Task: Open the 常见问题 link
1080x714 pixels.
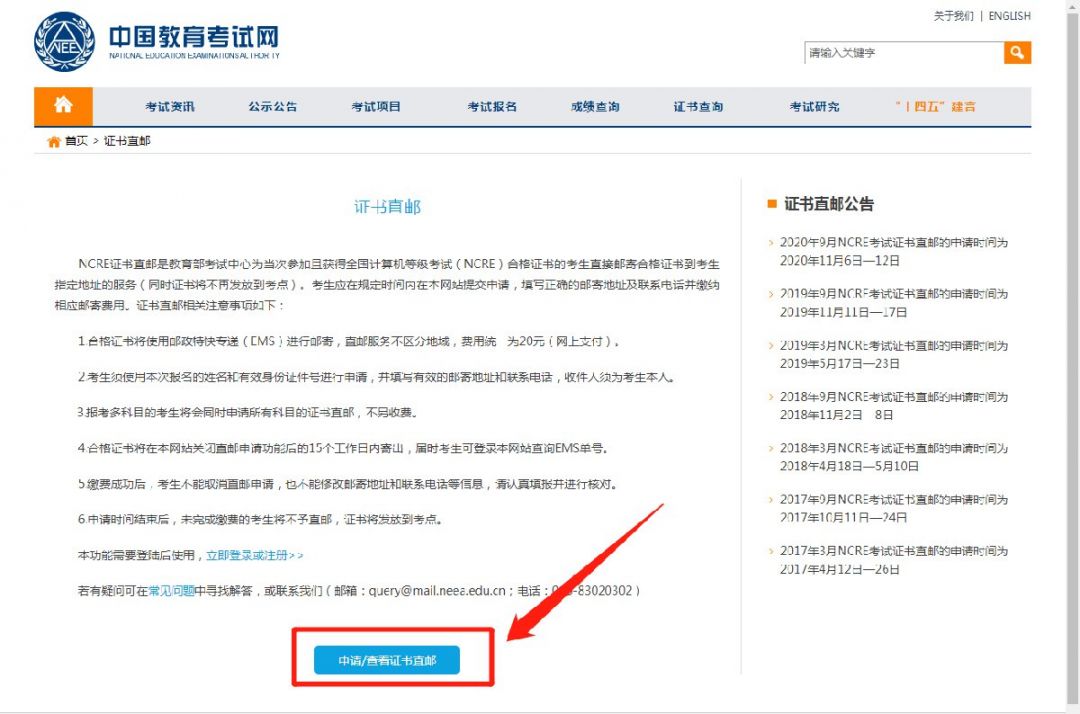Action: pyautogui.click(x=171, y=591)
